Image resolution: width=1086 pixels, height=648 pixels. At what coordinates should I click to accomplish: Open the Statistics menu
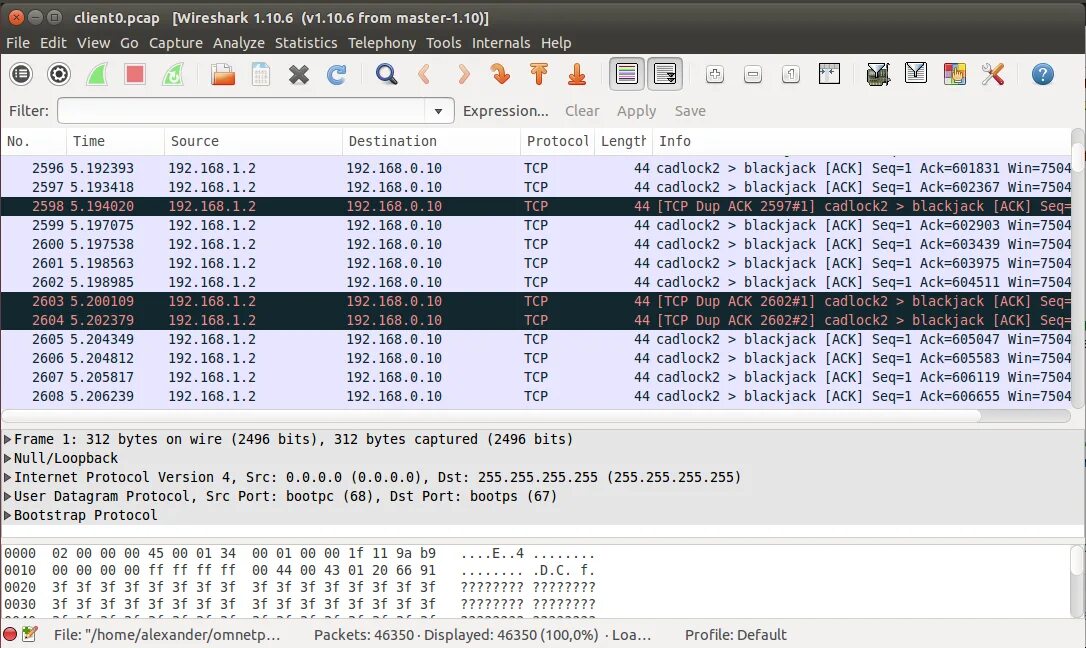[x=306, y=43]
